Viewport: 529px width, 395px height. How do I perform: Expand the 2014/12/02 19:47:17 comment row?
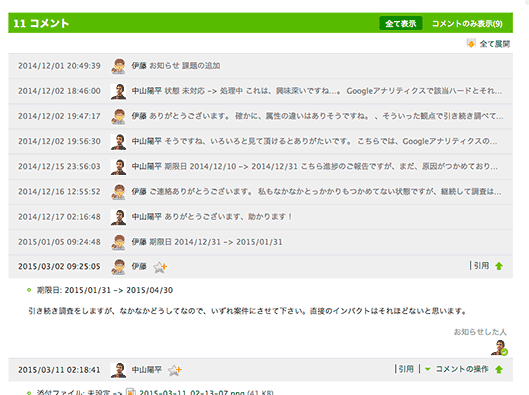pos(260,116)
